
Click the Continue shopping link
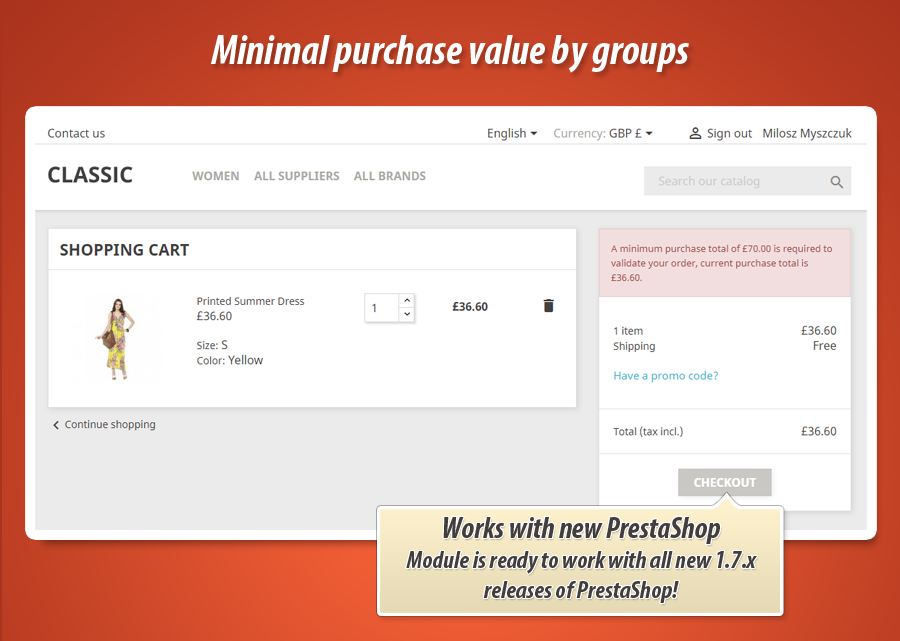tap(110, 424)
